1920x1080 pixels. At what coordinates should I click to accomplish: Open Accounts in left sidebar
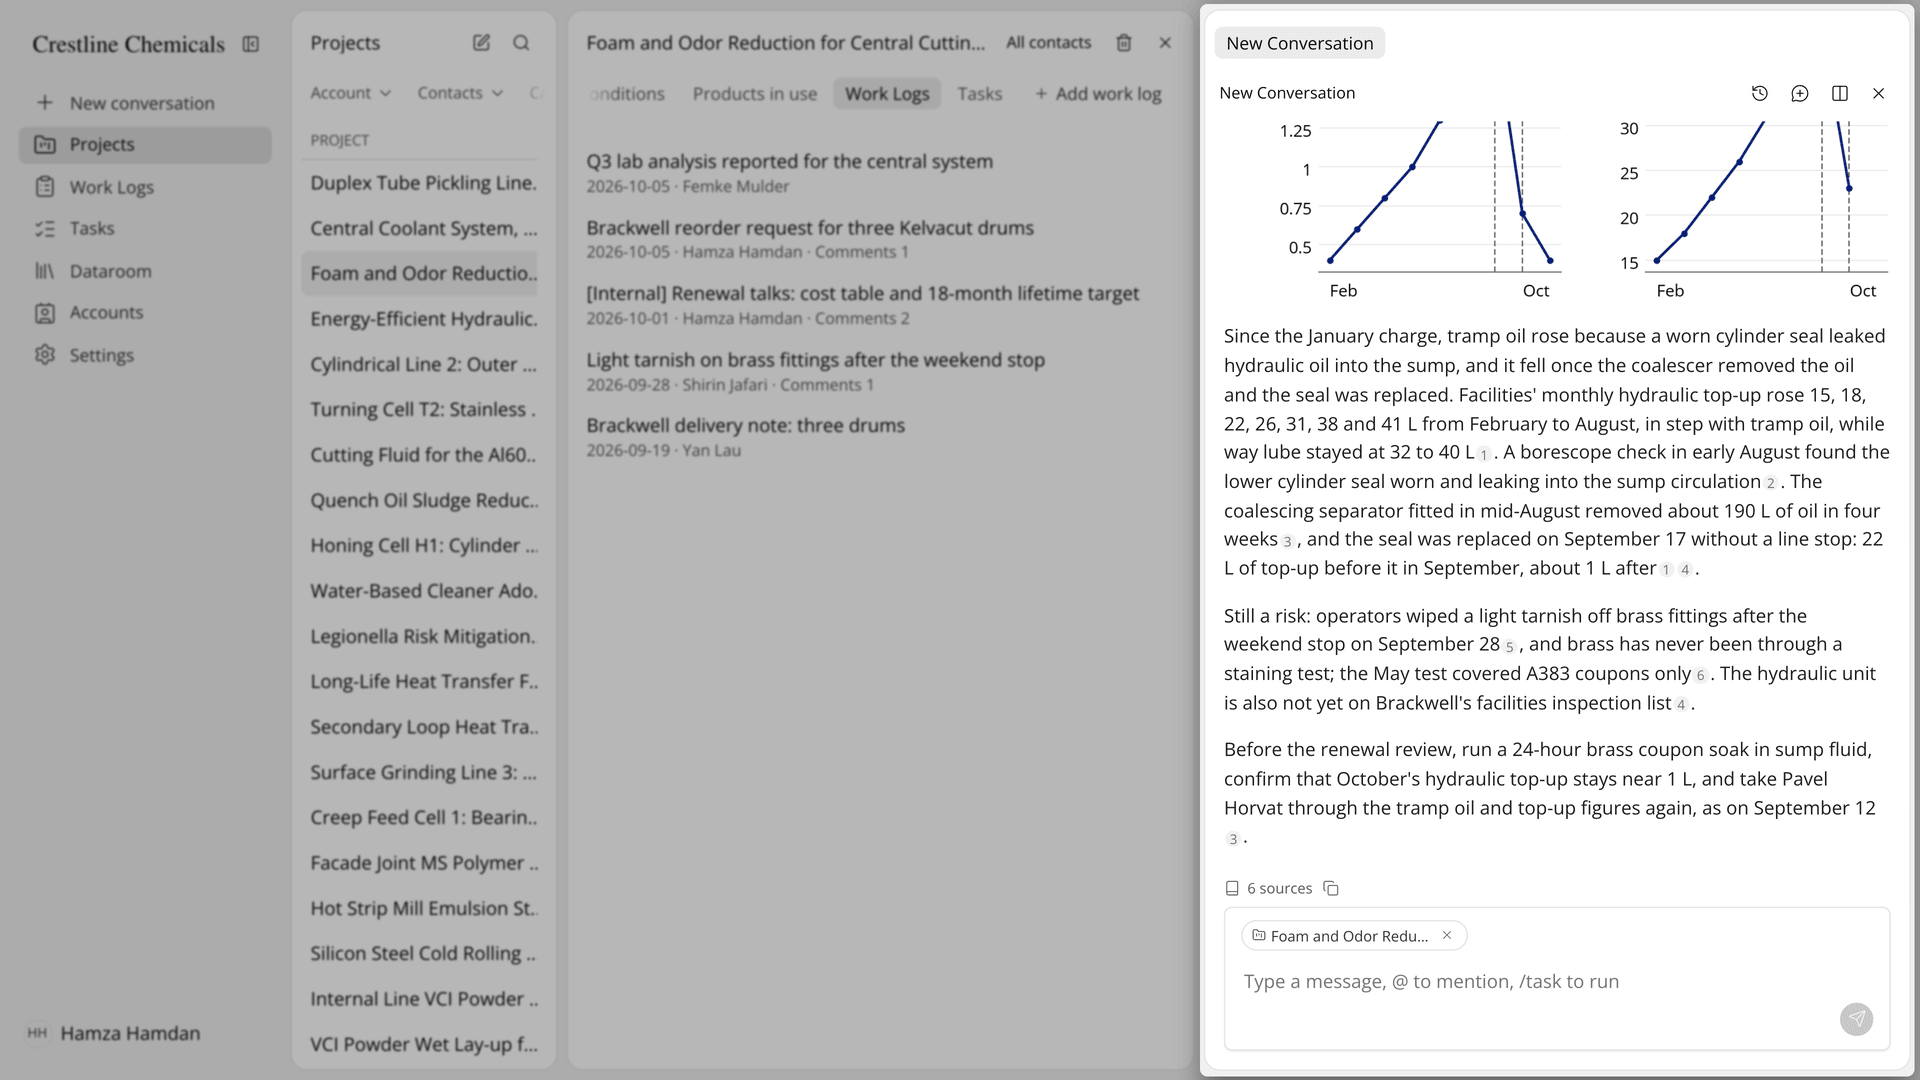pos(145,312)
